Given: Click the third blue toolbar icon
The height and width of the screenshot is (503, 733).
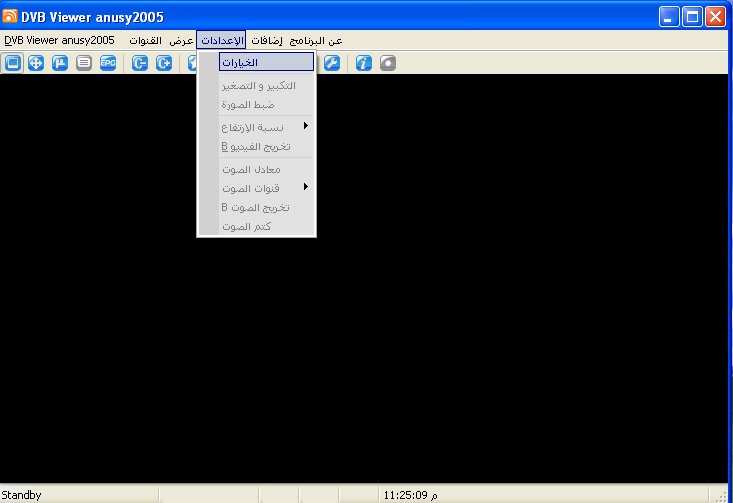Looking at the screenshot, I should [60, 63].
